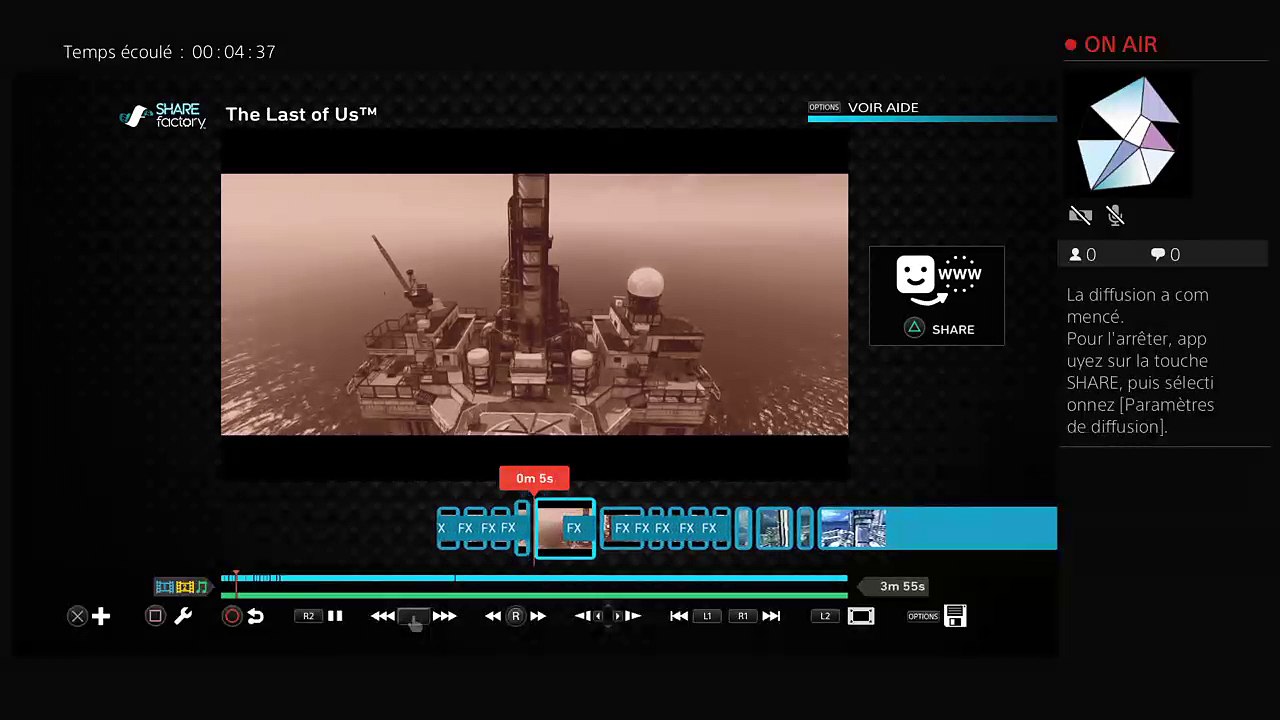The height and width of the screenshot is (720, 1280).
Task: Click the SHAREfactory logo
Action: point(163,116)
